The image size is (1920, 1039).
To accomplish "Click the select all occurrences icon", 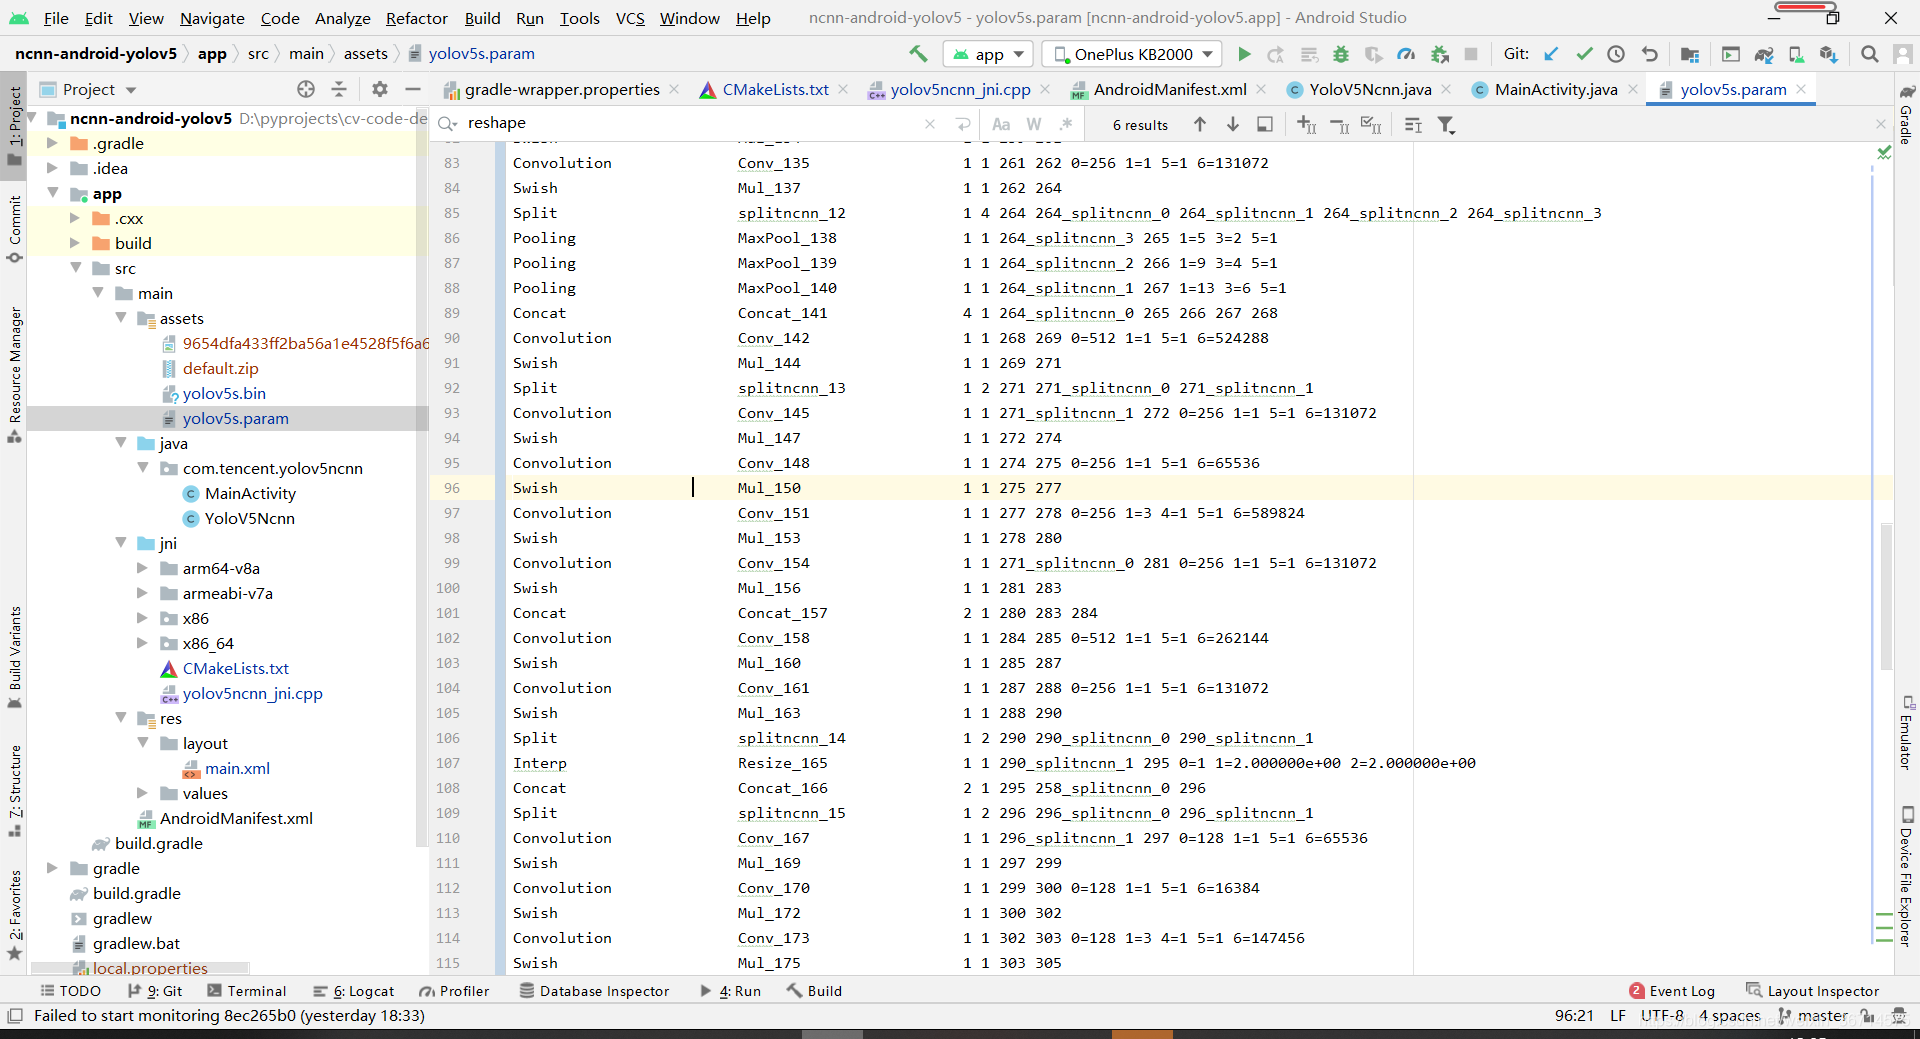I will tap(1371, 124).
